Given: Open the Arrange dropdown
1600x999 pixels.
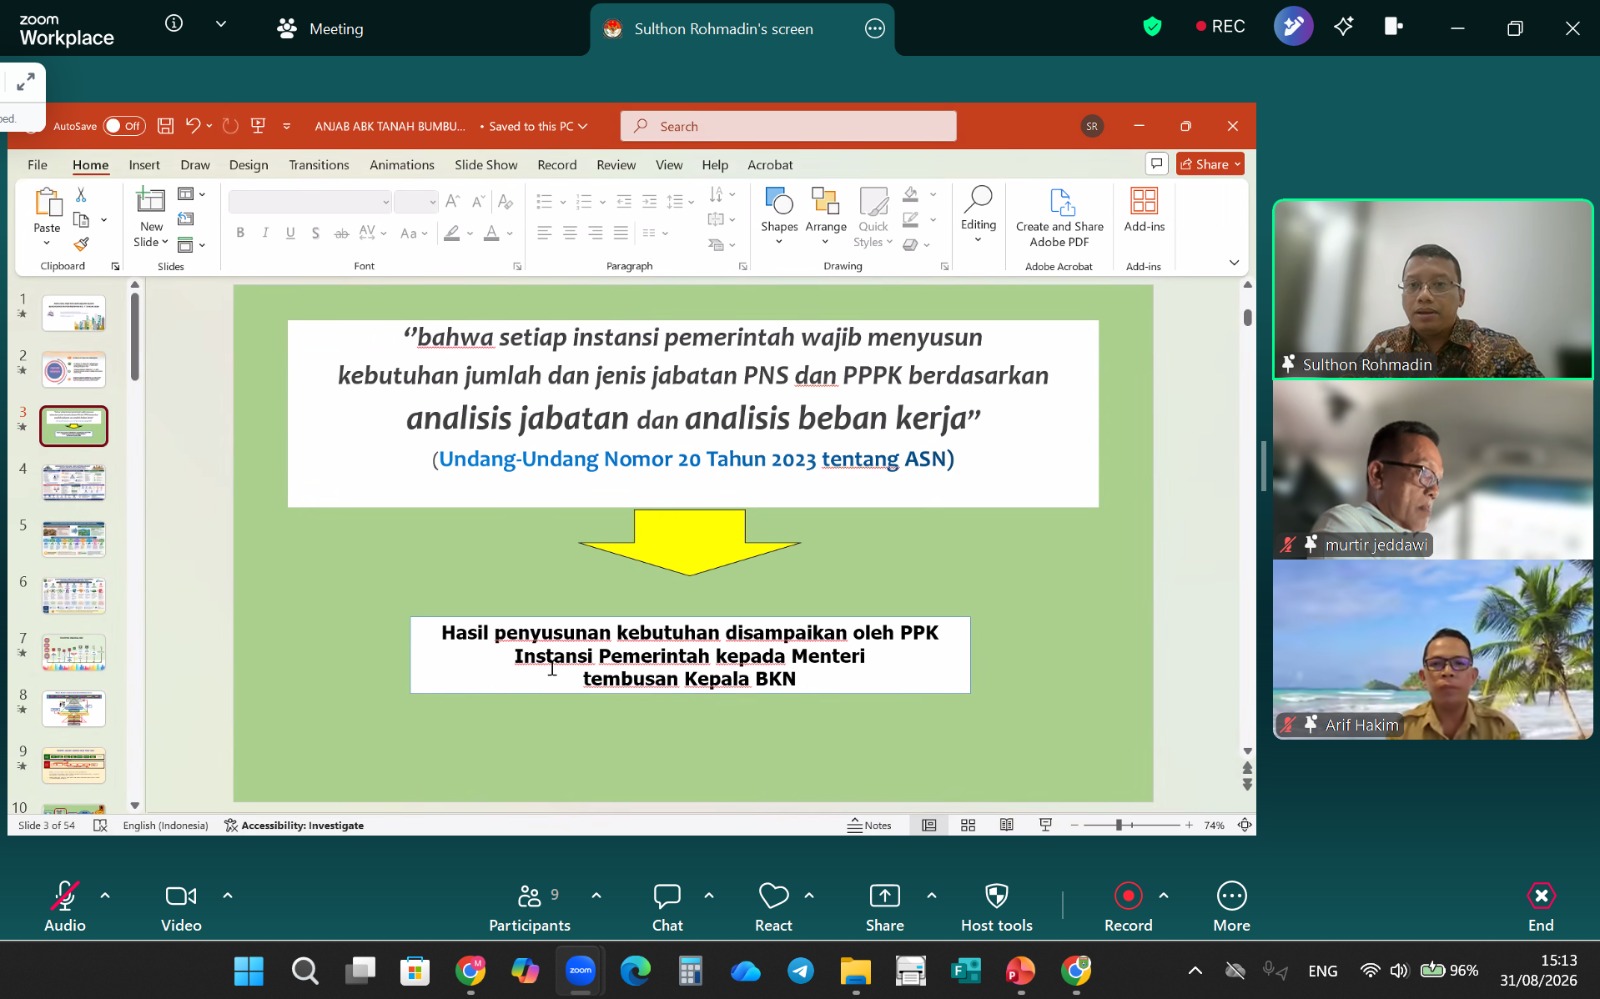Looking at the screenshot, I should point(826,215).
